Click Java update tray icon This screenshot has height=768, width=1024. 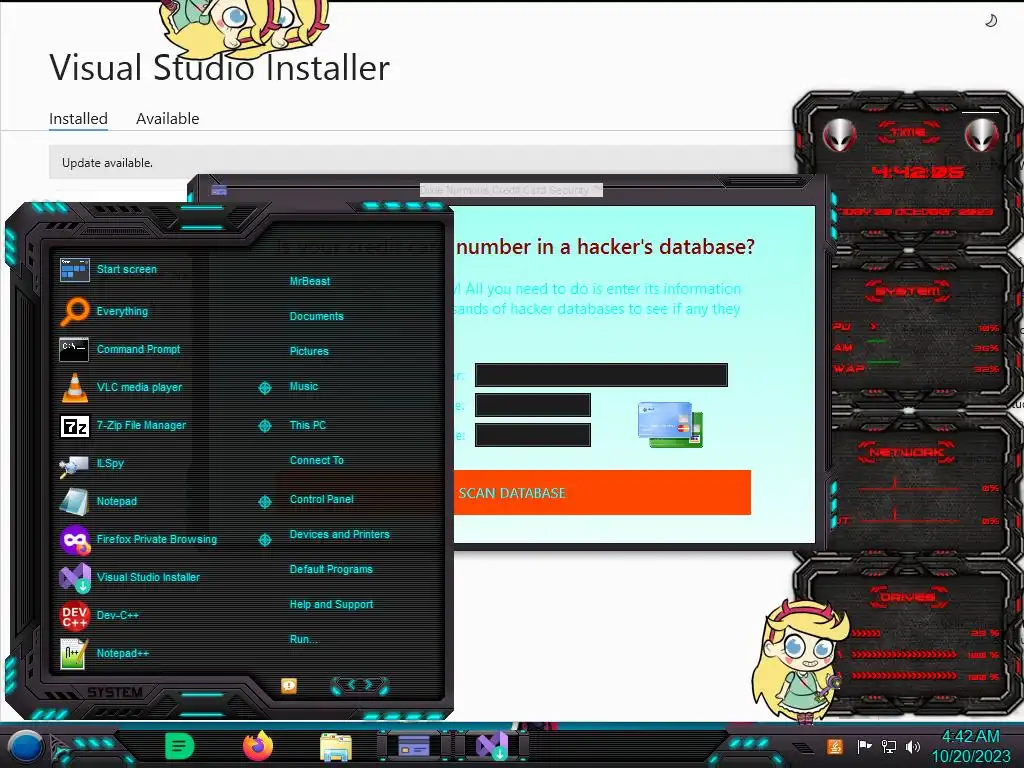point(835,746)
